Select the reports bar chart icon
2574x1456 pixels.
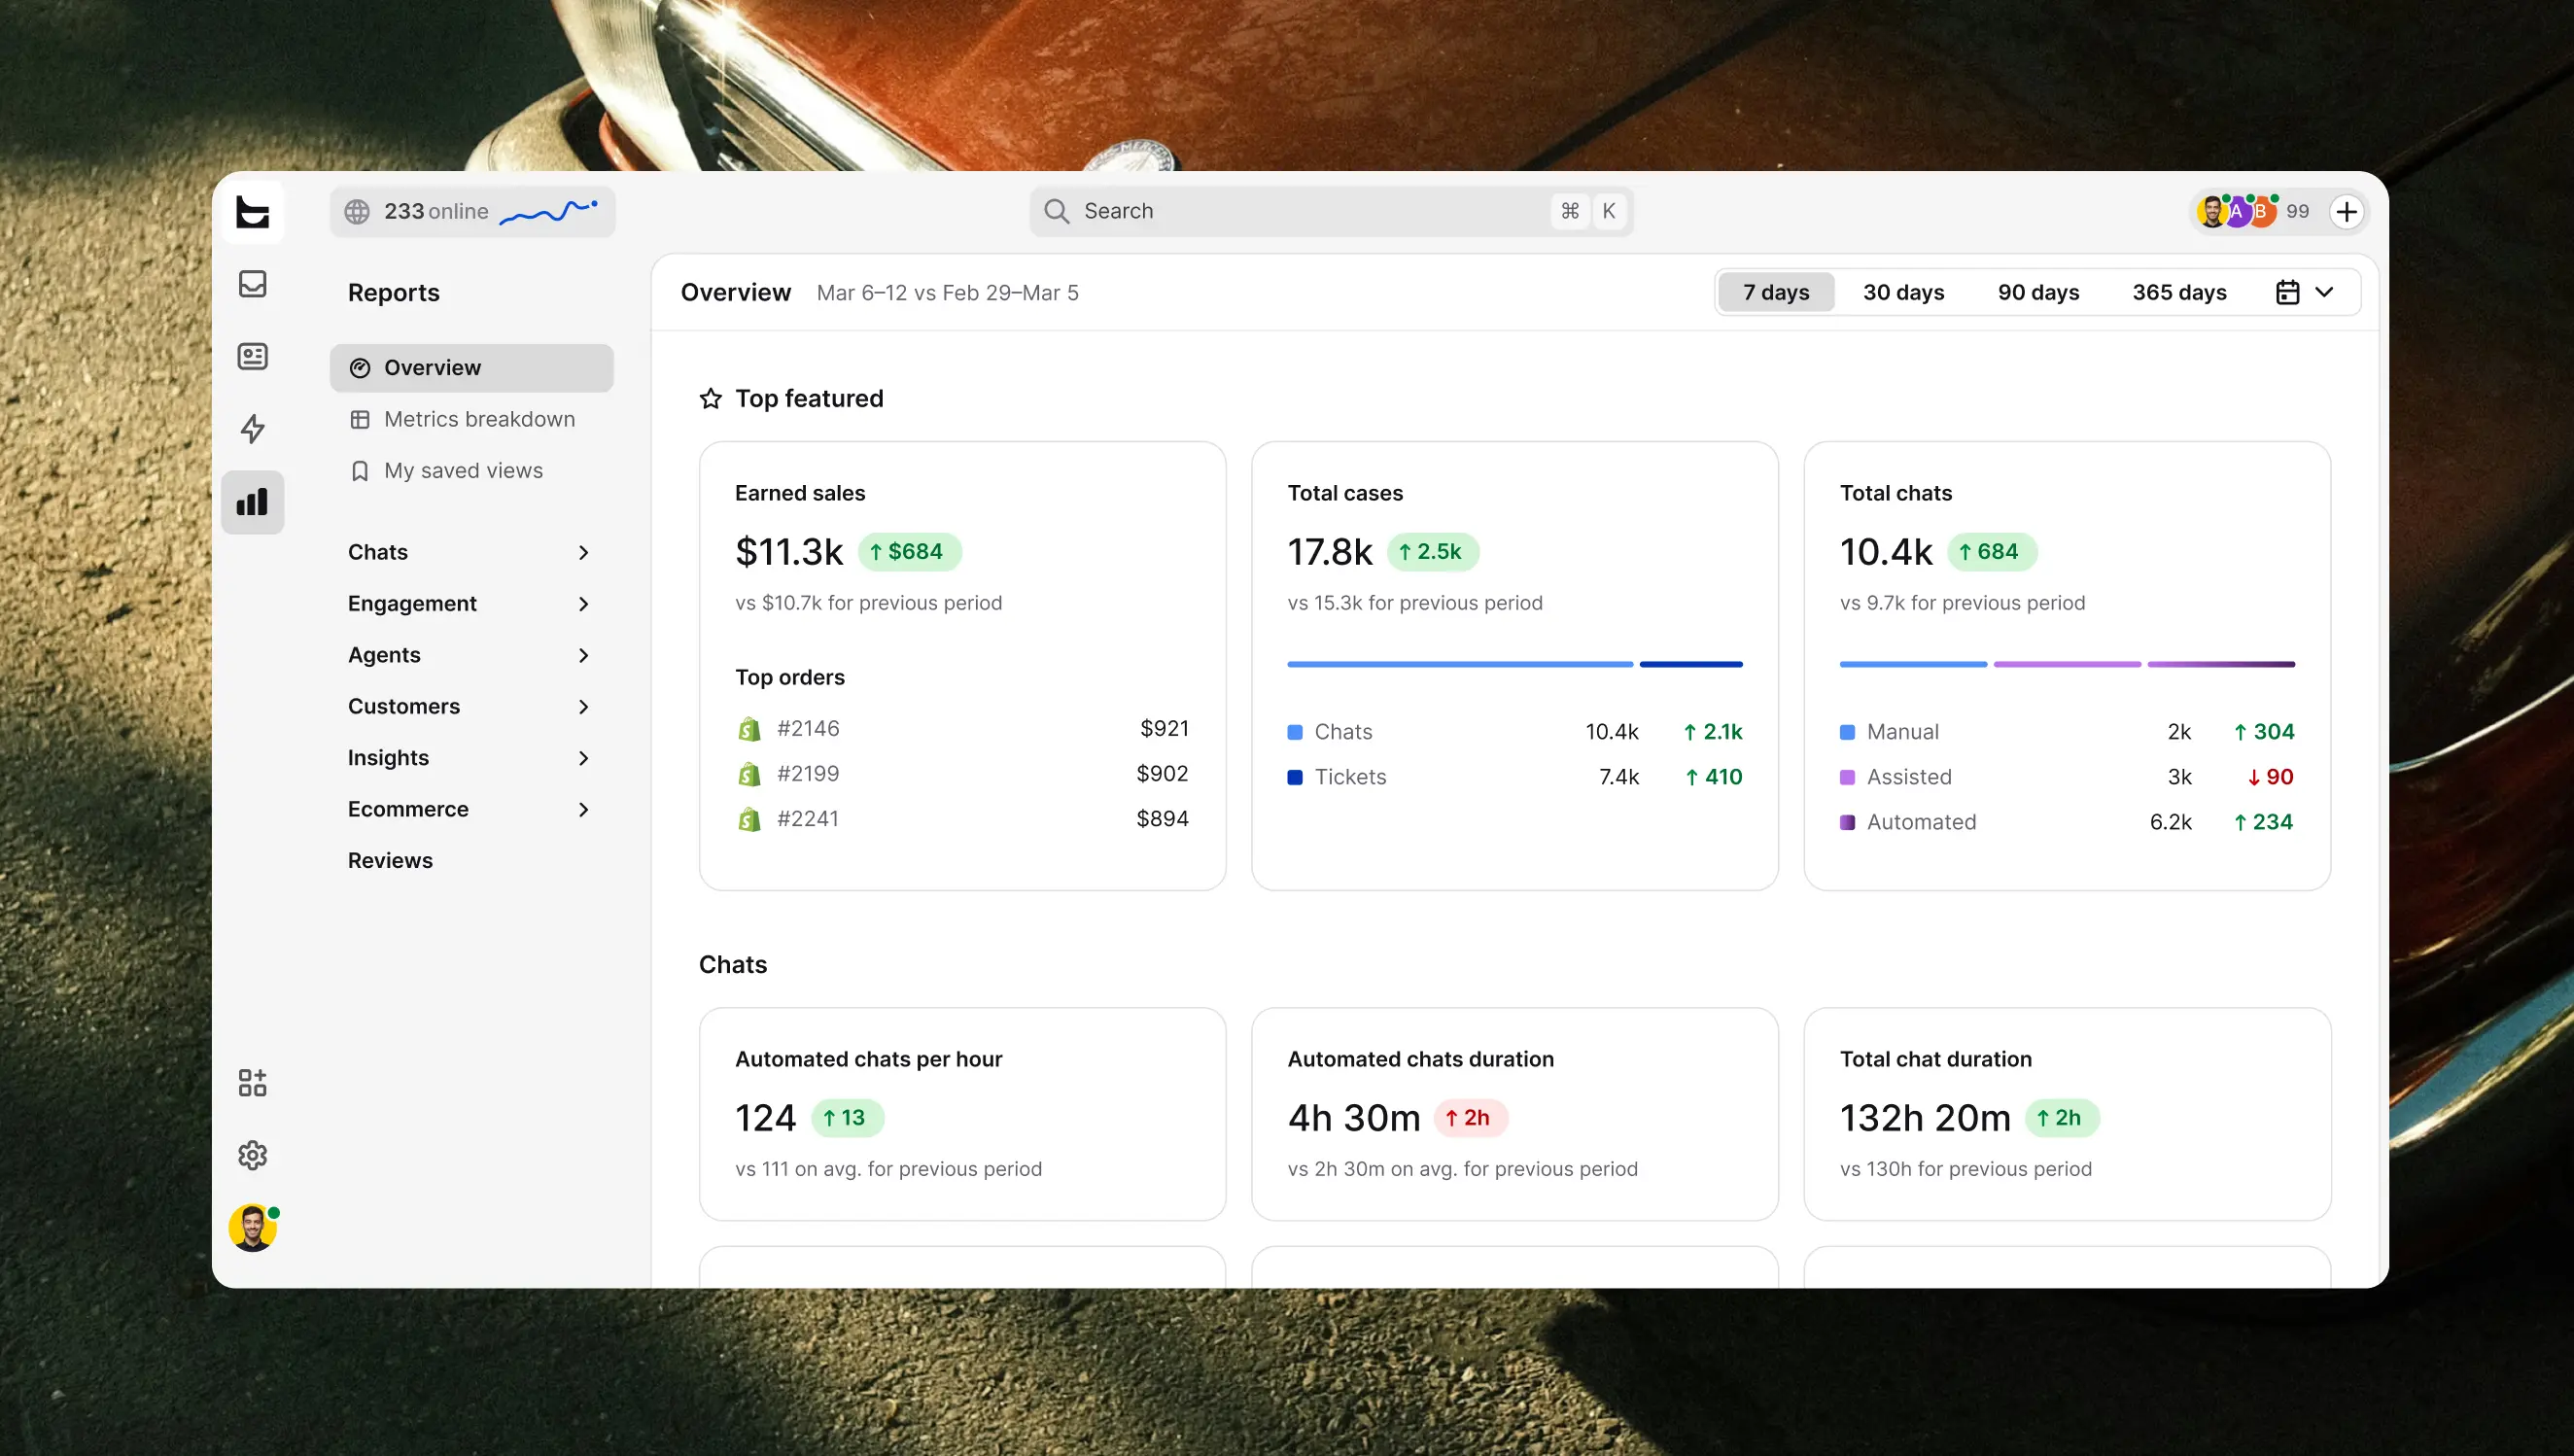click(252, 502)
